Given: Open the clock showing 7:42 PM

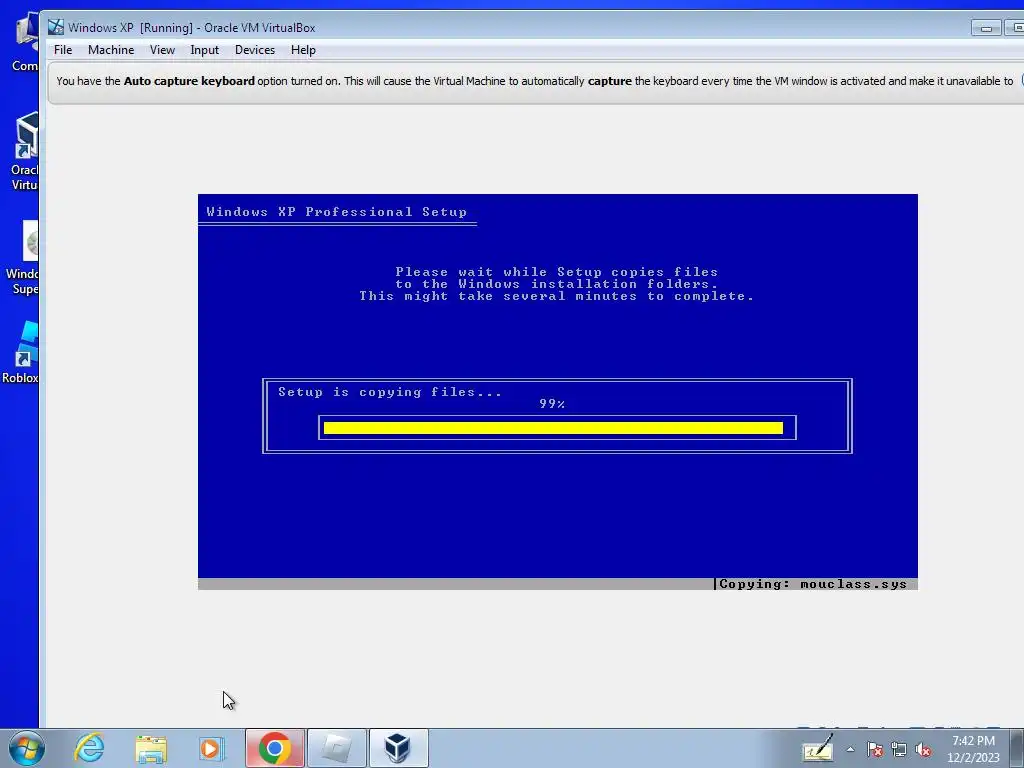Looking at the screenshot, I should (974, 749).
